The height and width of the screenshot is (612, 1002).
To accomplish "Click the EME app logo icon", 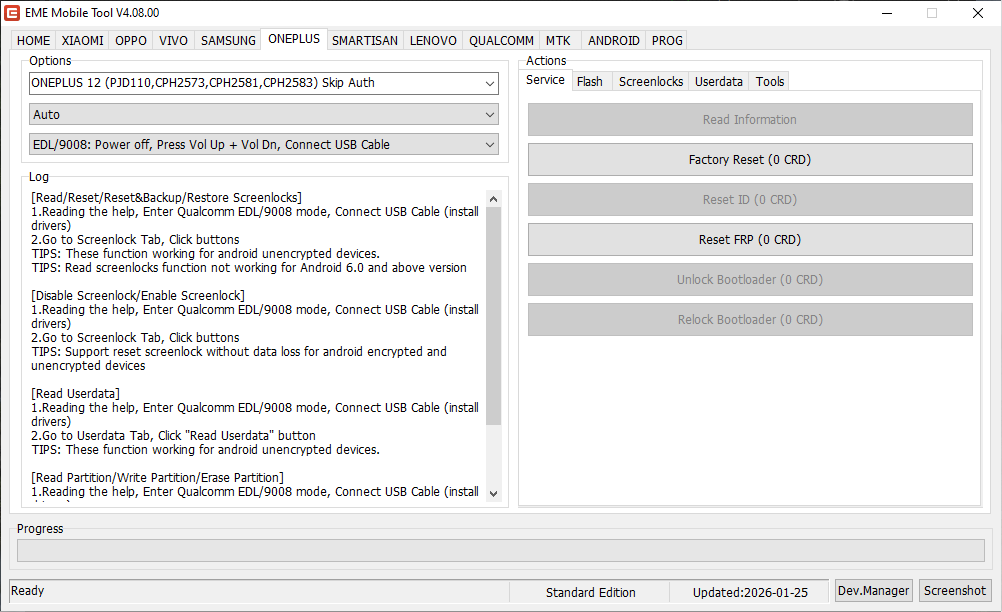I will pyautogui.click(x=13, y=13).
